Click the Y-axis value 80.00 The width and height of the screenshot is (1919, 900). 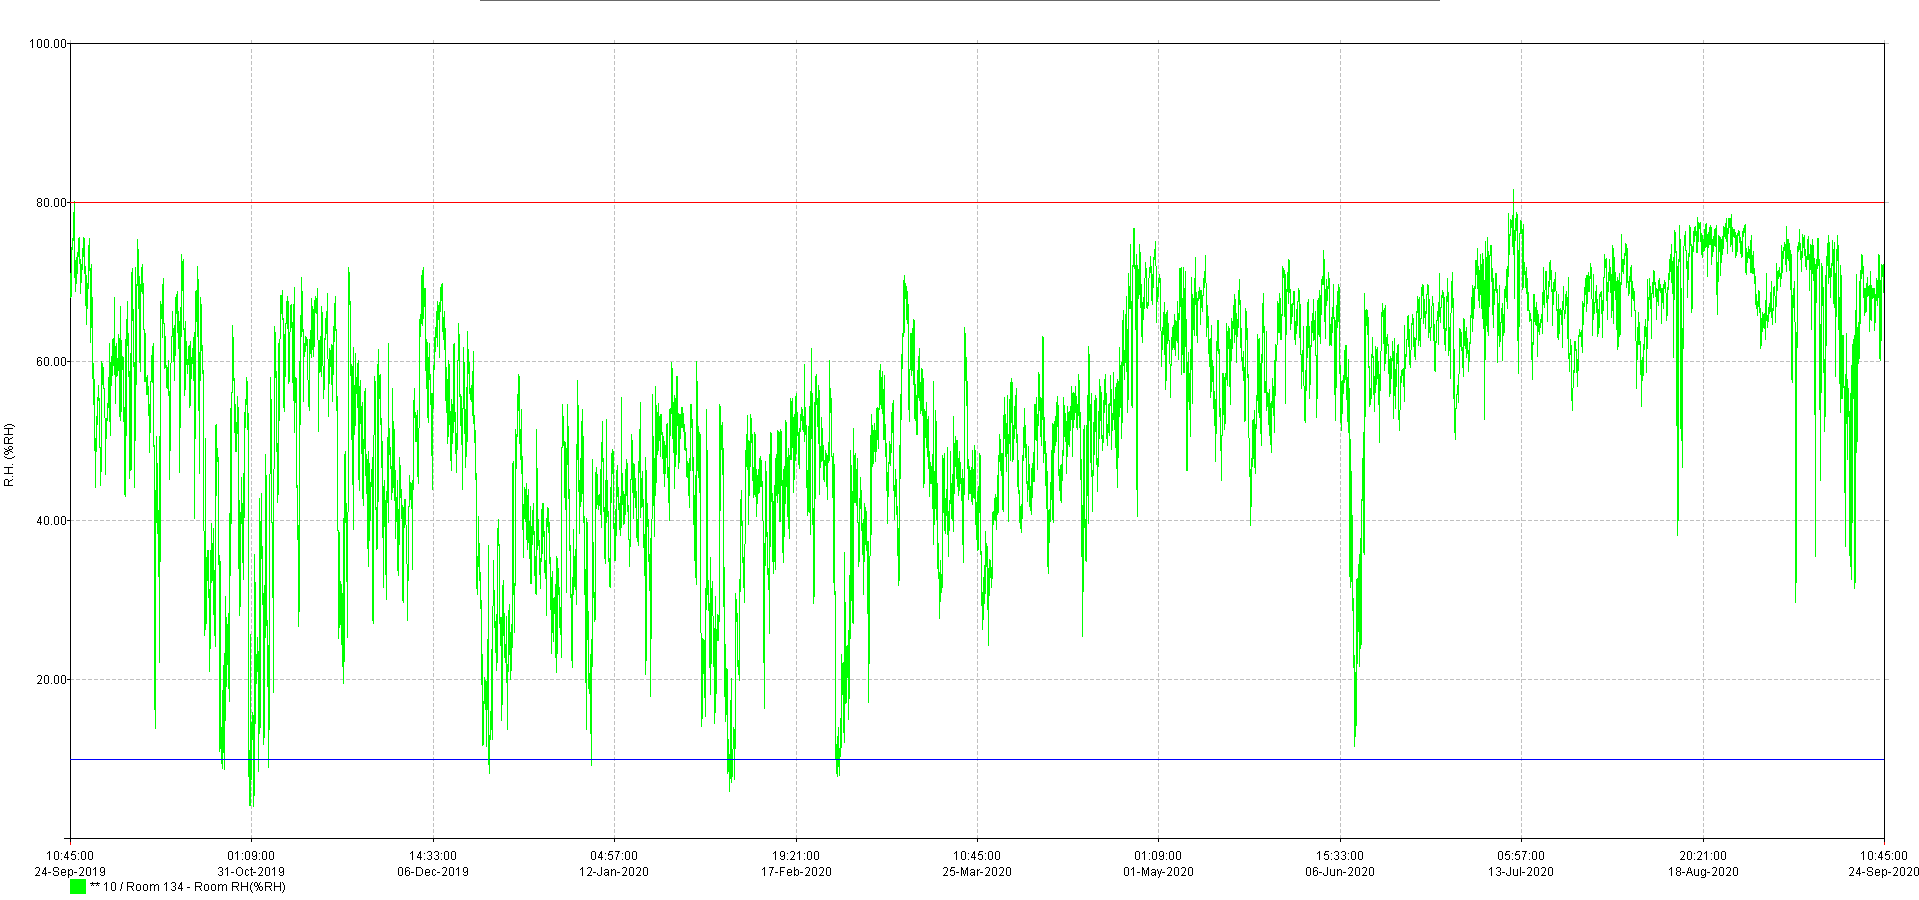click(x=51, y=203)
